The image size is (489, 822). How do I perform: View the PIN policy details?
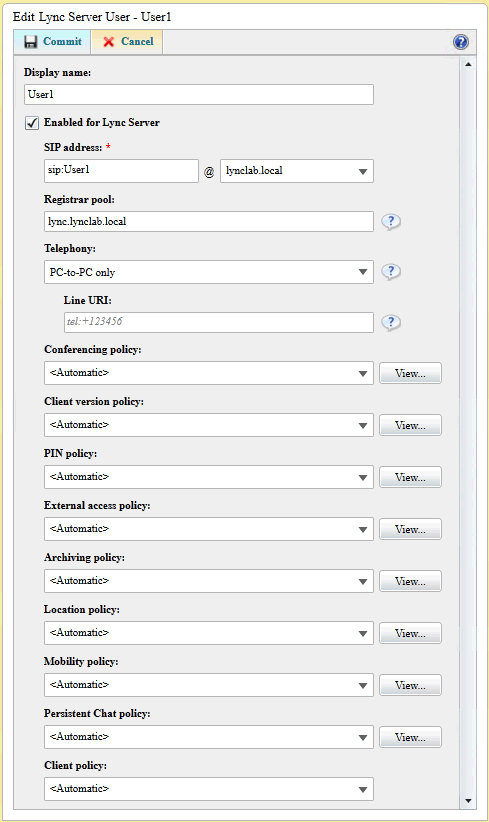point(410,477)
